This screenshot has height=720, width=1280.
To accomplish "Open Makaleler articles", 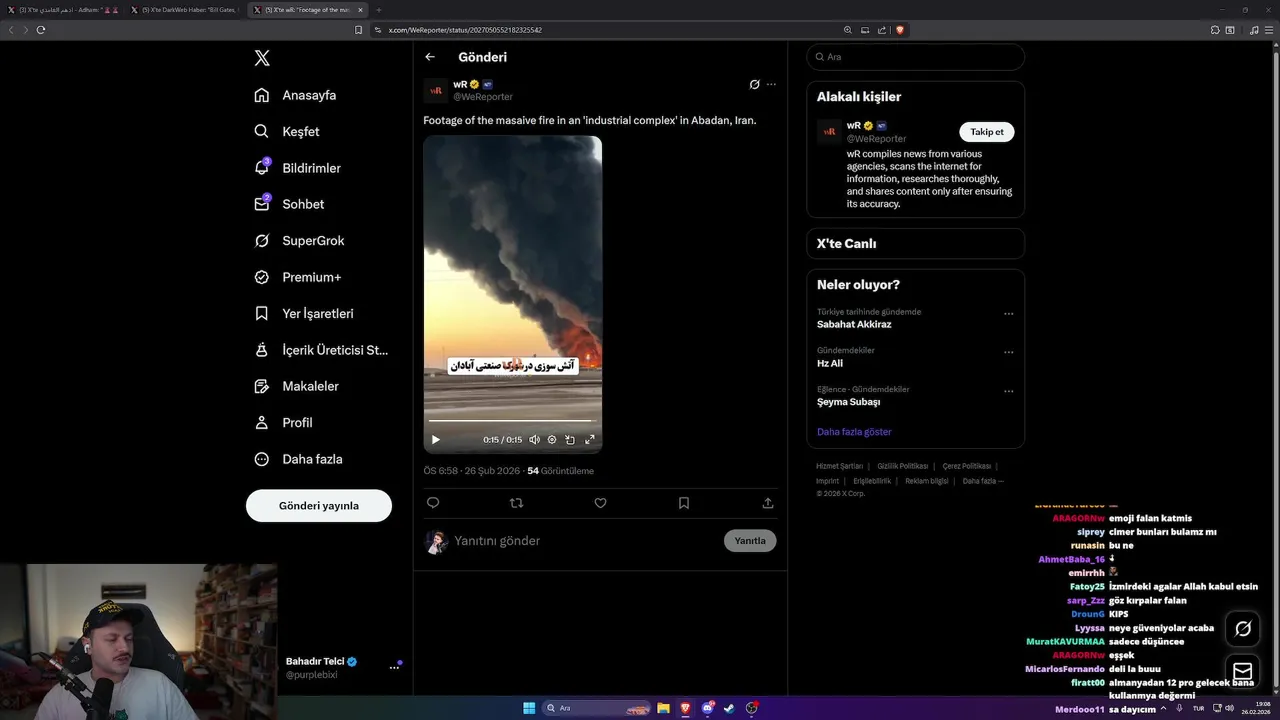I will click(296, 386).
